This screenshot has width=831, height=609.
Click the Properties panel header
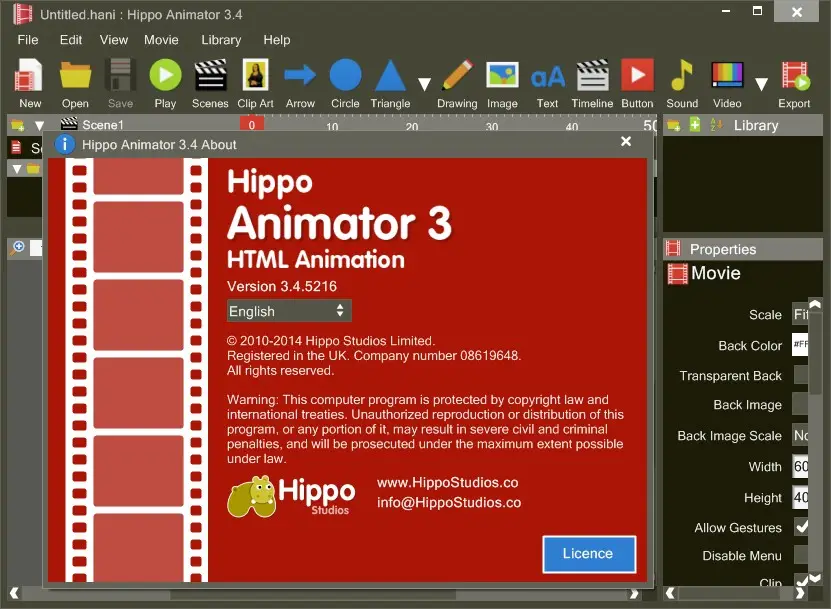[x=742, y=249]
